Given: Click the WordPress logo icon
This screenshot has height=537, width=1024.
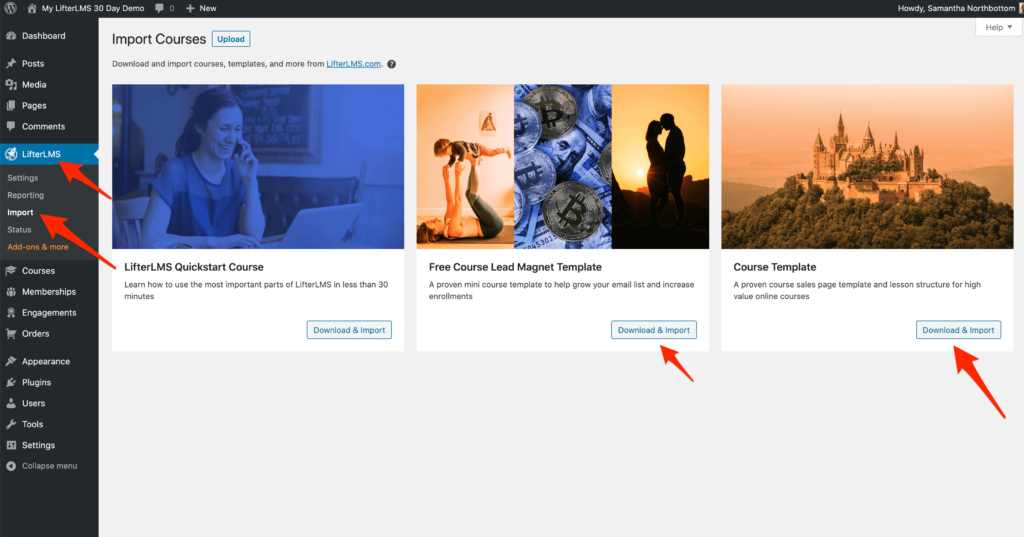Looking at the screenshot, I should (x=10, y=8).
